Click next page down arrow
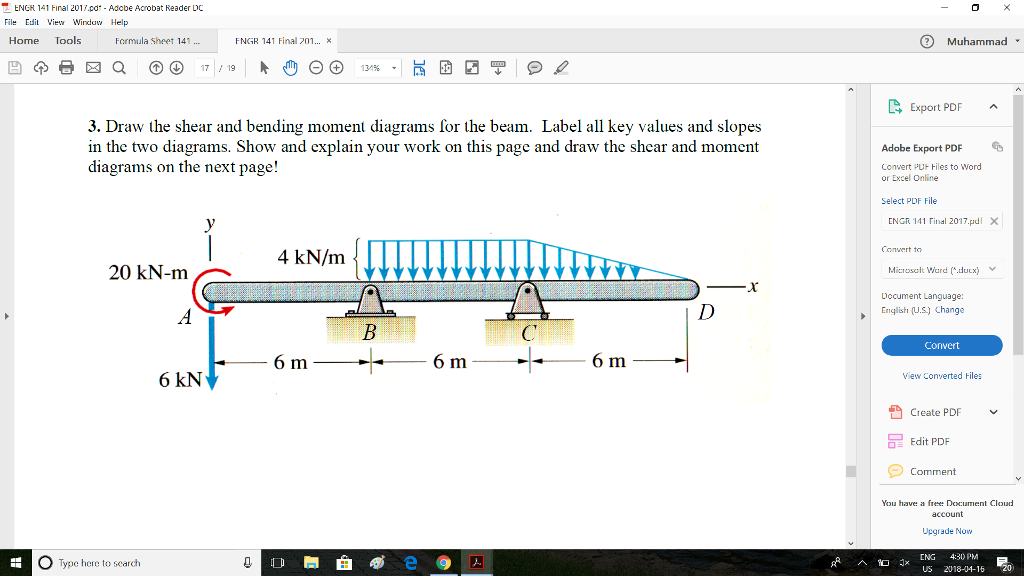Screen dimensions: 1024x576 (175, 67)
